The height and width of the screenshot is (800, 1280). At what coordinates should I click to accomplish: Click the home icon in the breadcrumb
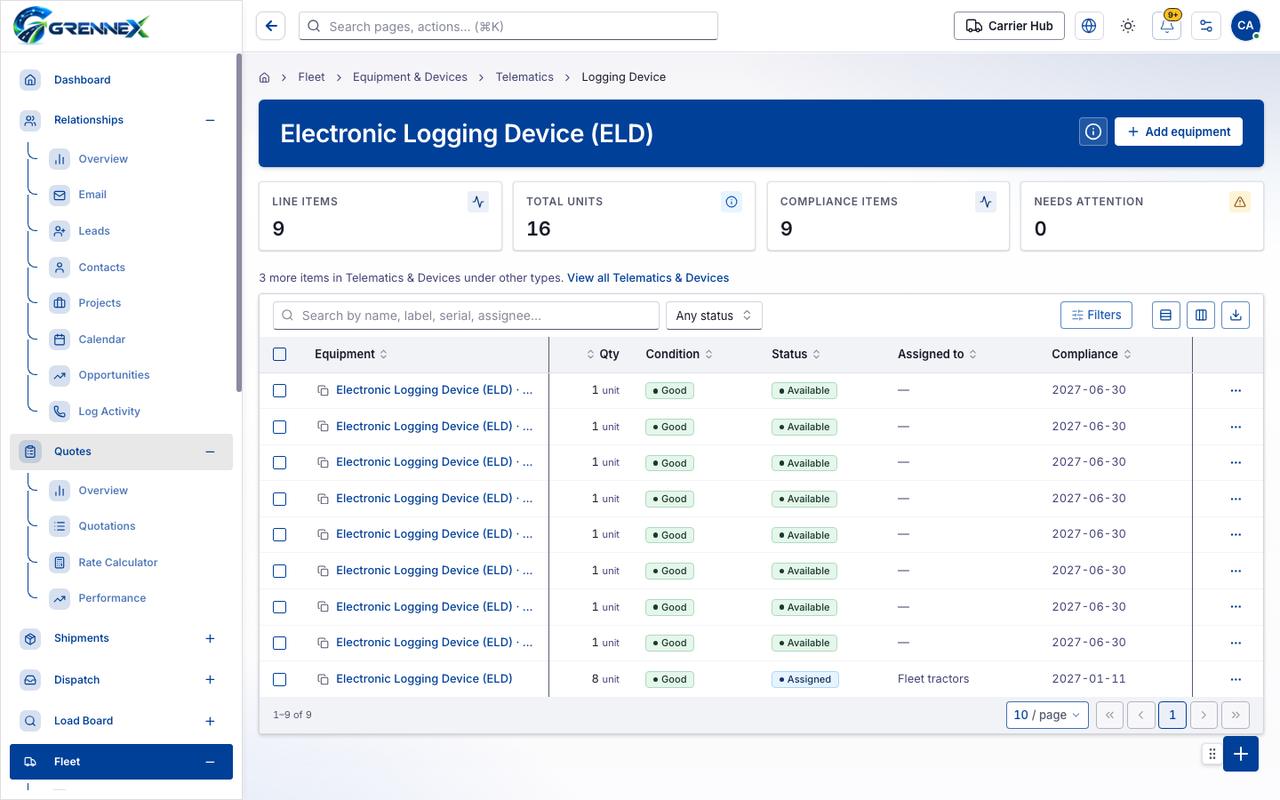click(265, 77)
